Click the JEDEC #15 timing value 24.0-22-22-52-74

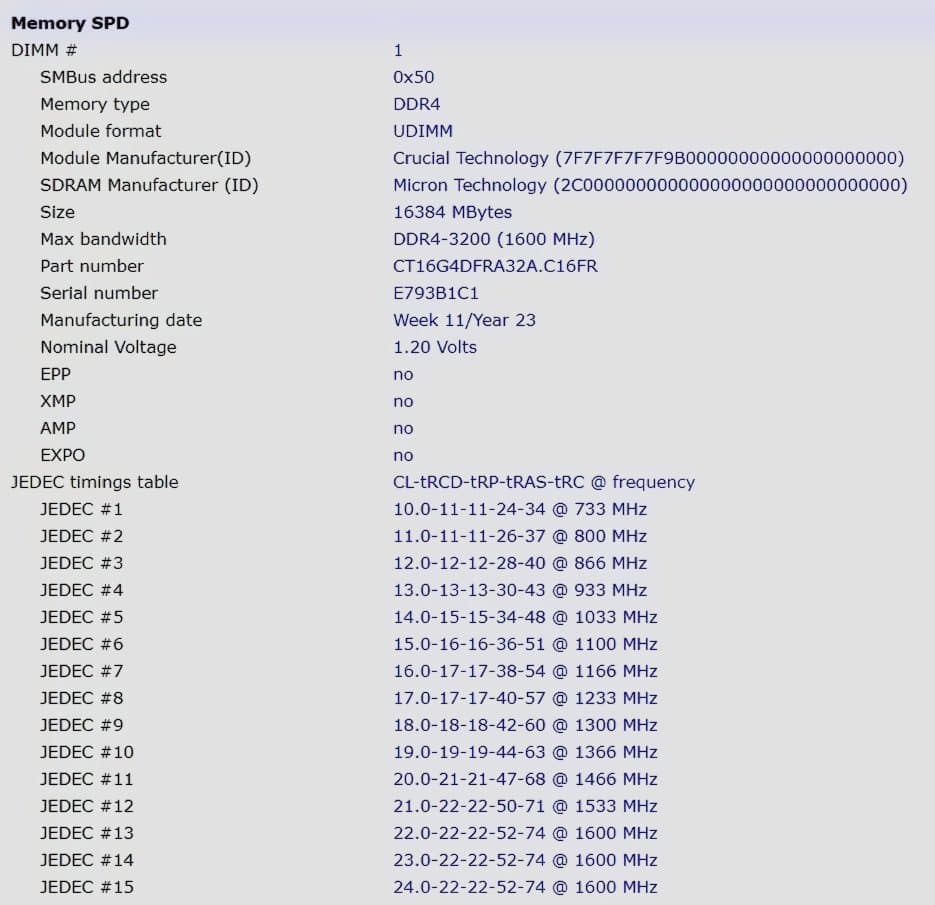pos(469,887)
